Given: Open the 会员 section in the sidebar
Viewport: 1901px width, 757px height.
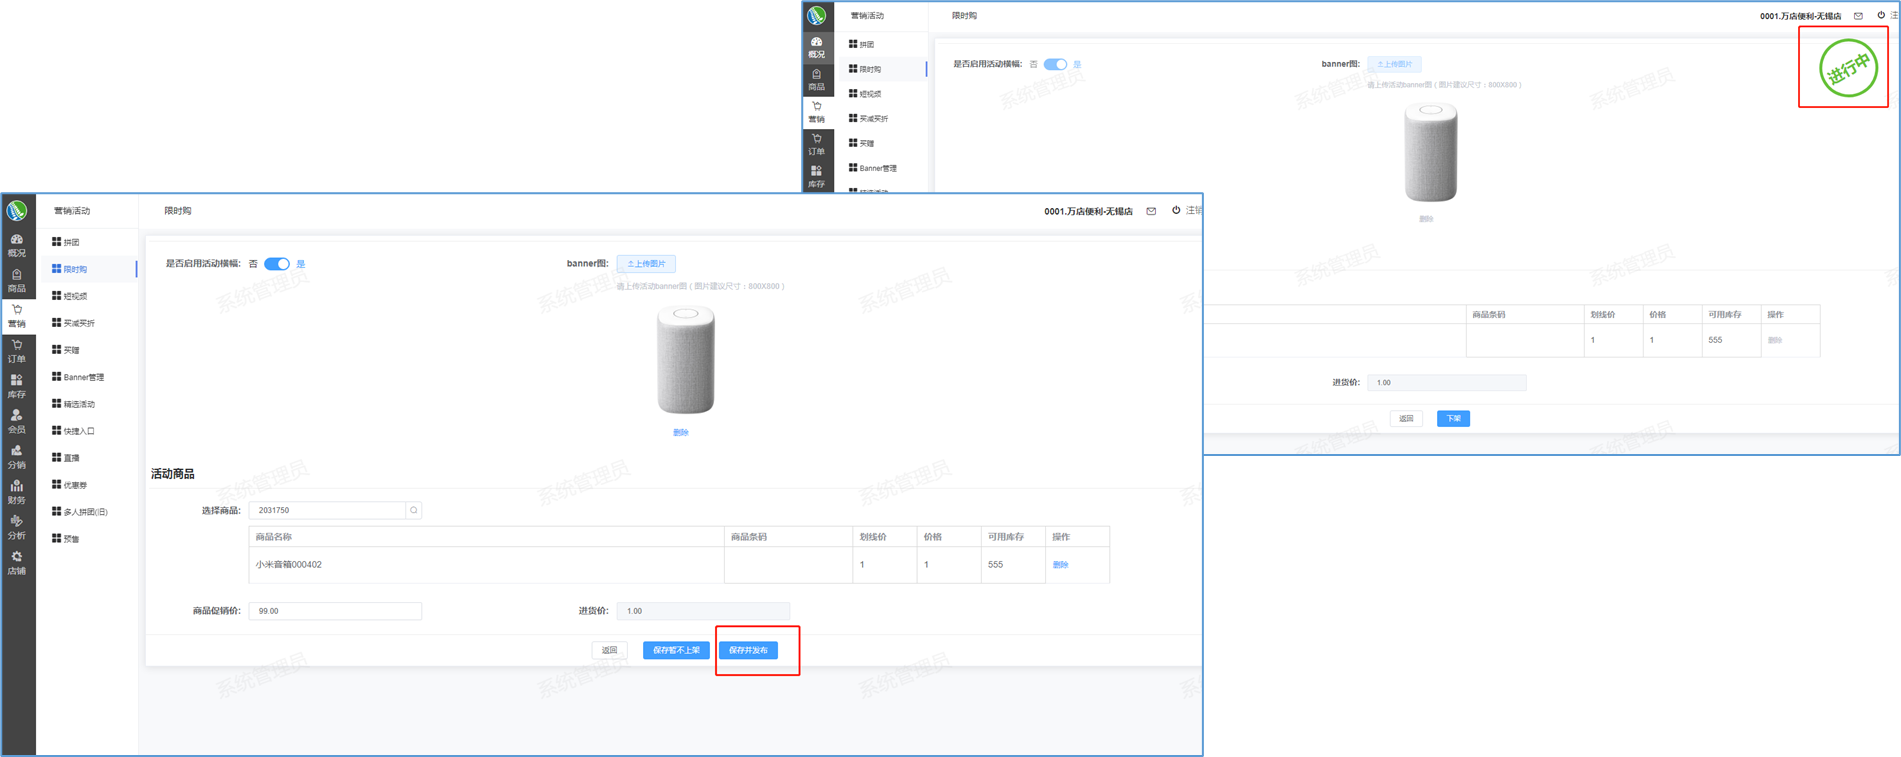Looking at the screenshot, I should click(x=17, y=421).
